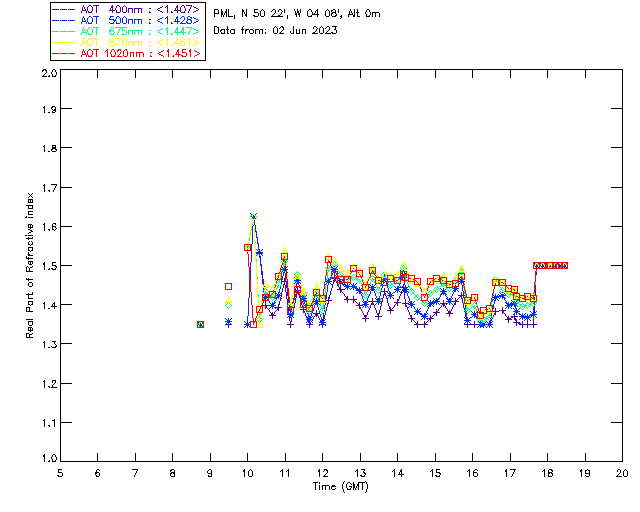Click the blue asterisk peak marker near 1.62
Screen dimensions: 640x512
[x=253, y=216]
